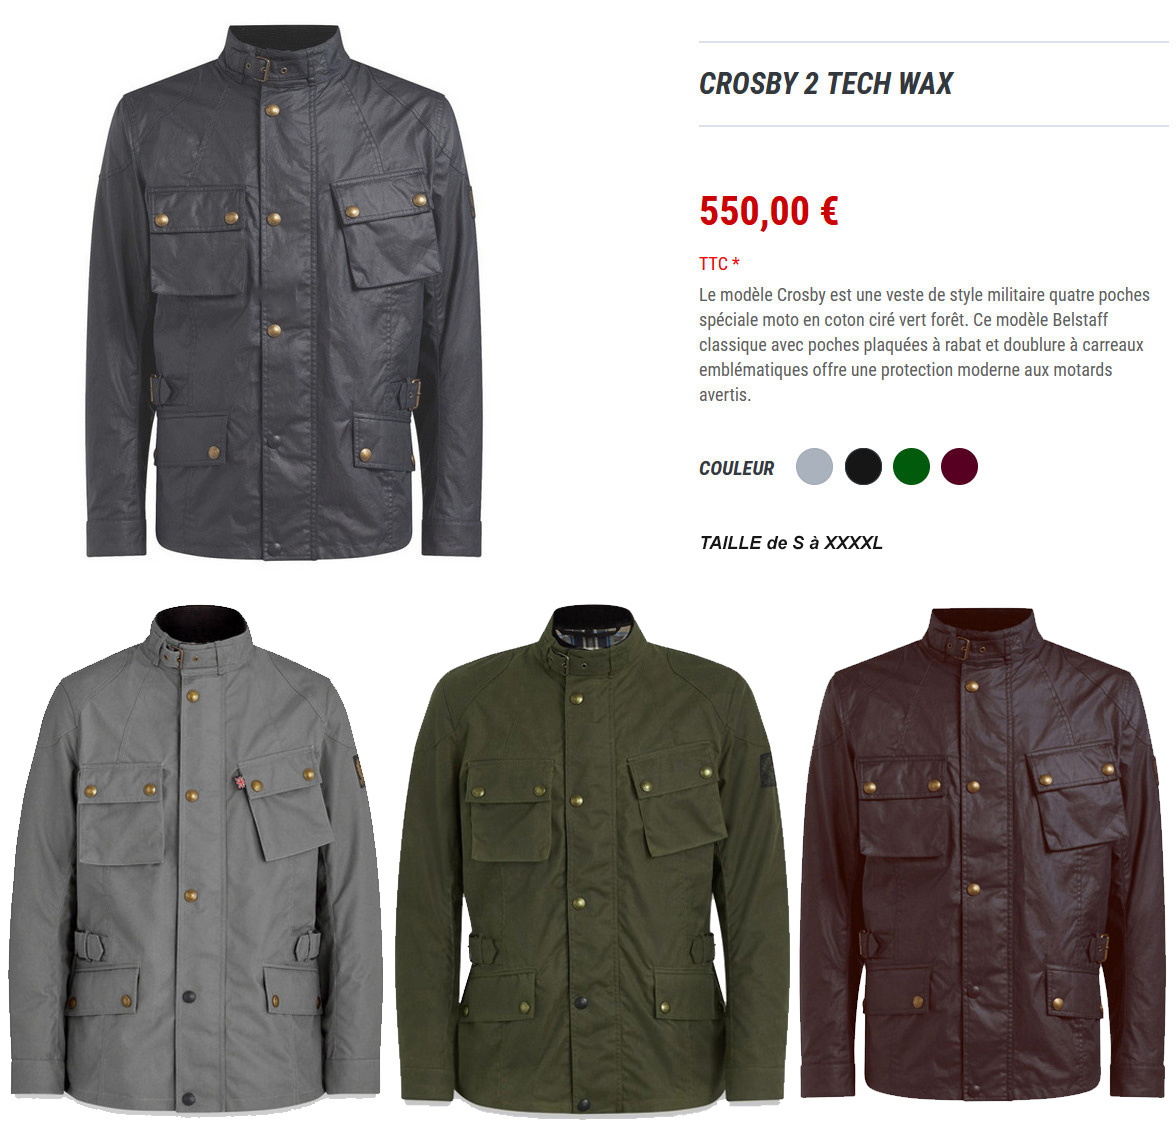The width and height of the screenshot is (1176, 1135).
Task: Select the light grey color swatch
Action: click(x=814, y=467)
